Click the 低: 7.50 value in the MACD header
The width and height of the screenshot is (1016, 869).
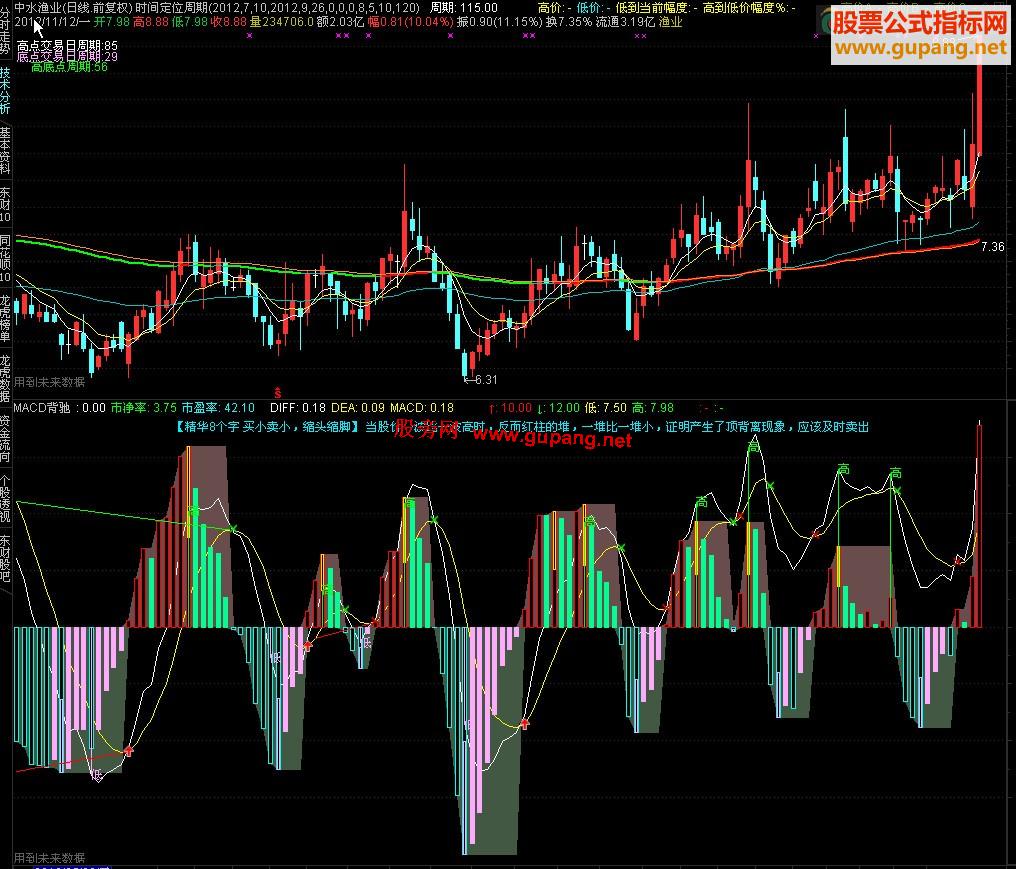[x=605, y=408]
